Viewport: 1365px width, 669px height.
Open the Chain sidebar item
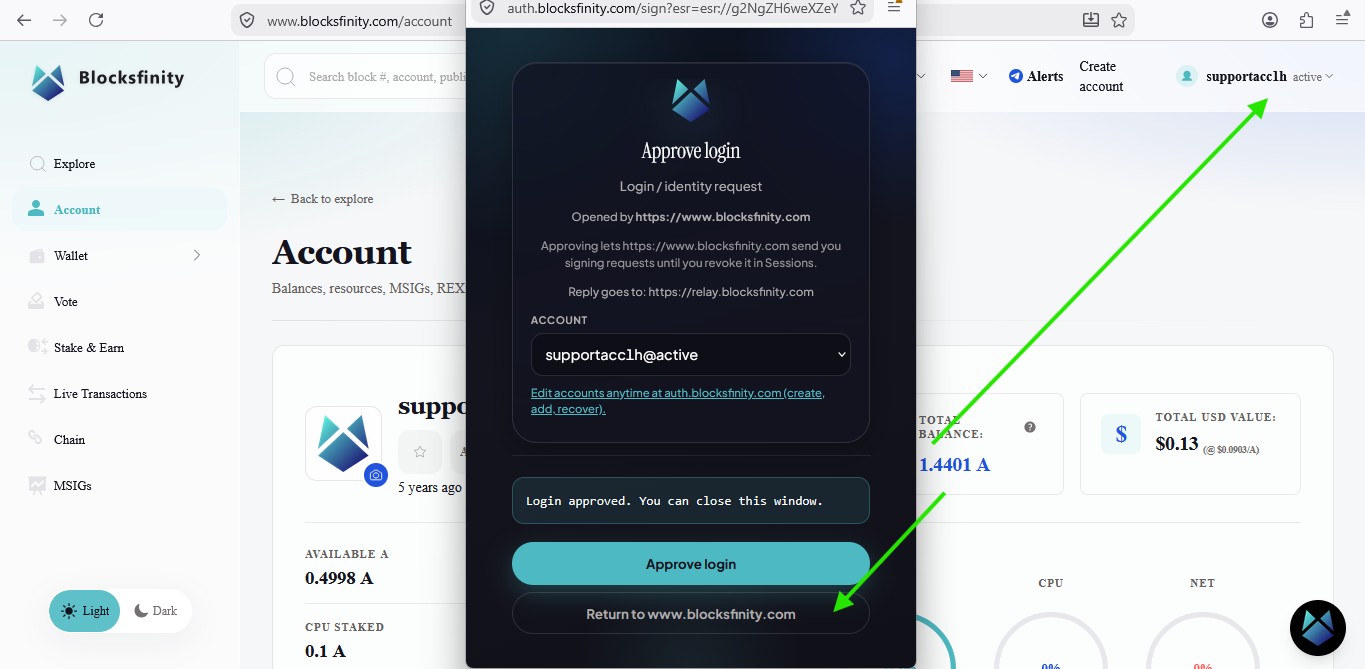pyautogui.click(x=120, y=440)
